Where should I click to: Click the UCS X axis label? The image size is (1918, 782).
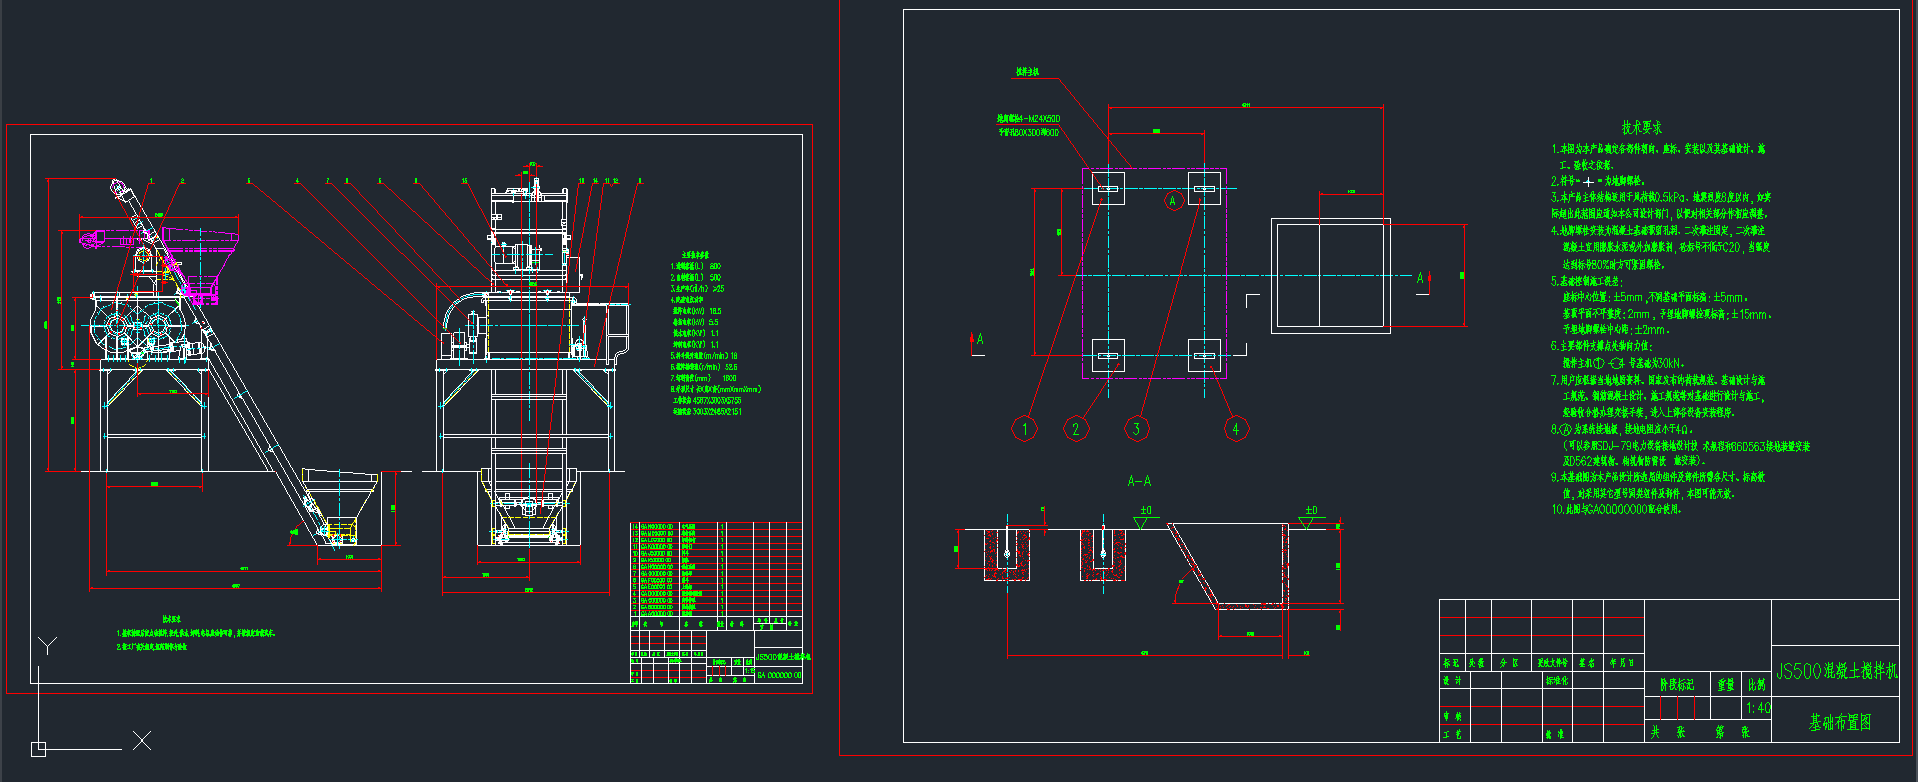(x=142, y=740)
